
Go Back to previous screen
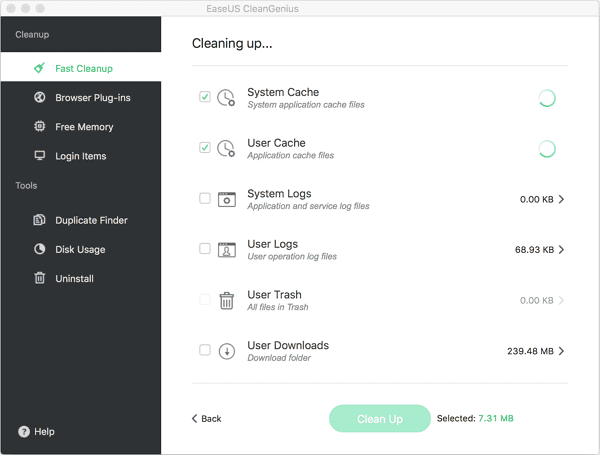[206, 419]
